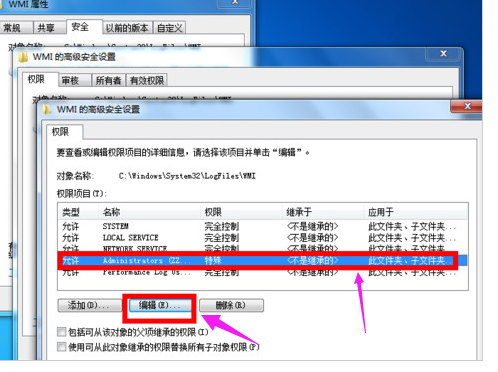This screenshot has width=498, height=372.
Task: Open 有效权限 tab in middle WMI dialog
Action: [147, 80]
